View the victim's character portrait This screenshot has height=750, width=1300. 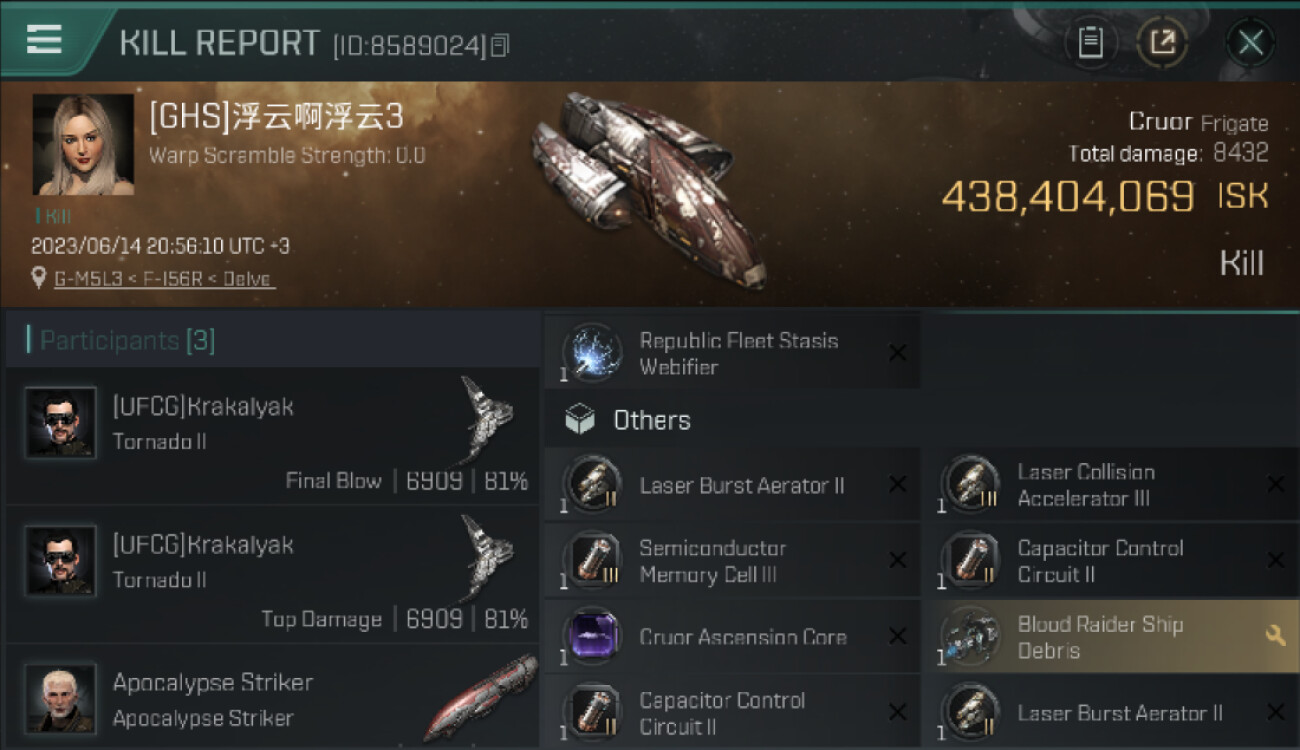[x=83, y=144]
